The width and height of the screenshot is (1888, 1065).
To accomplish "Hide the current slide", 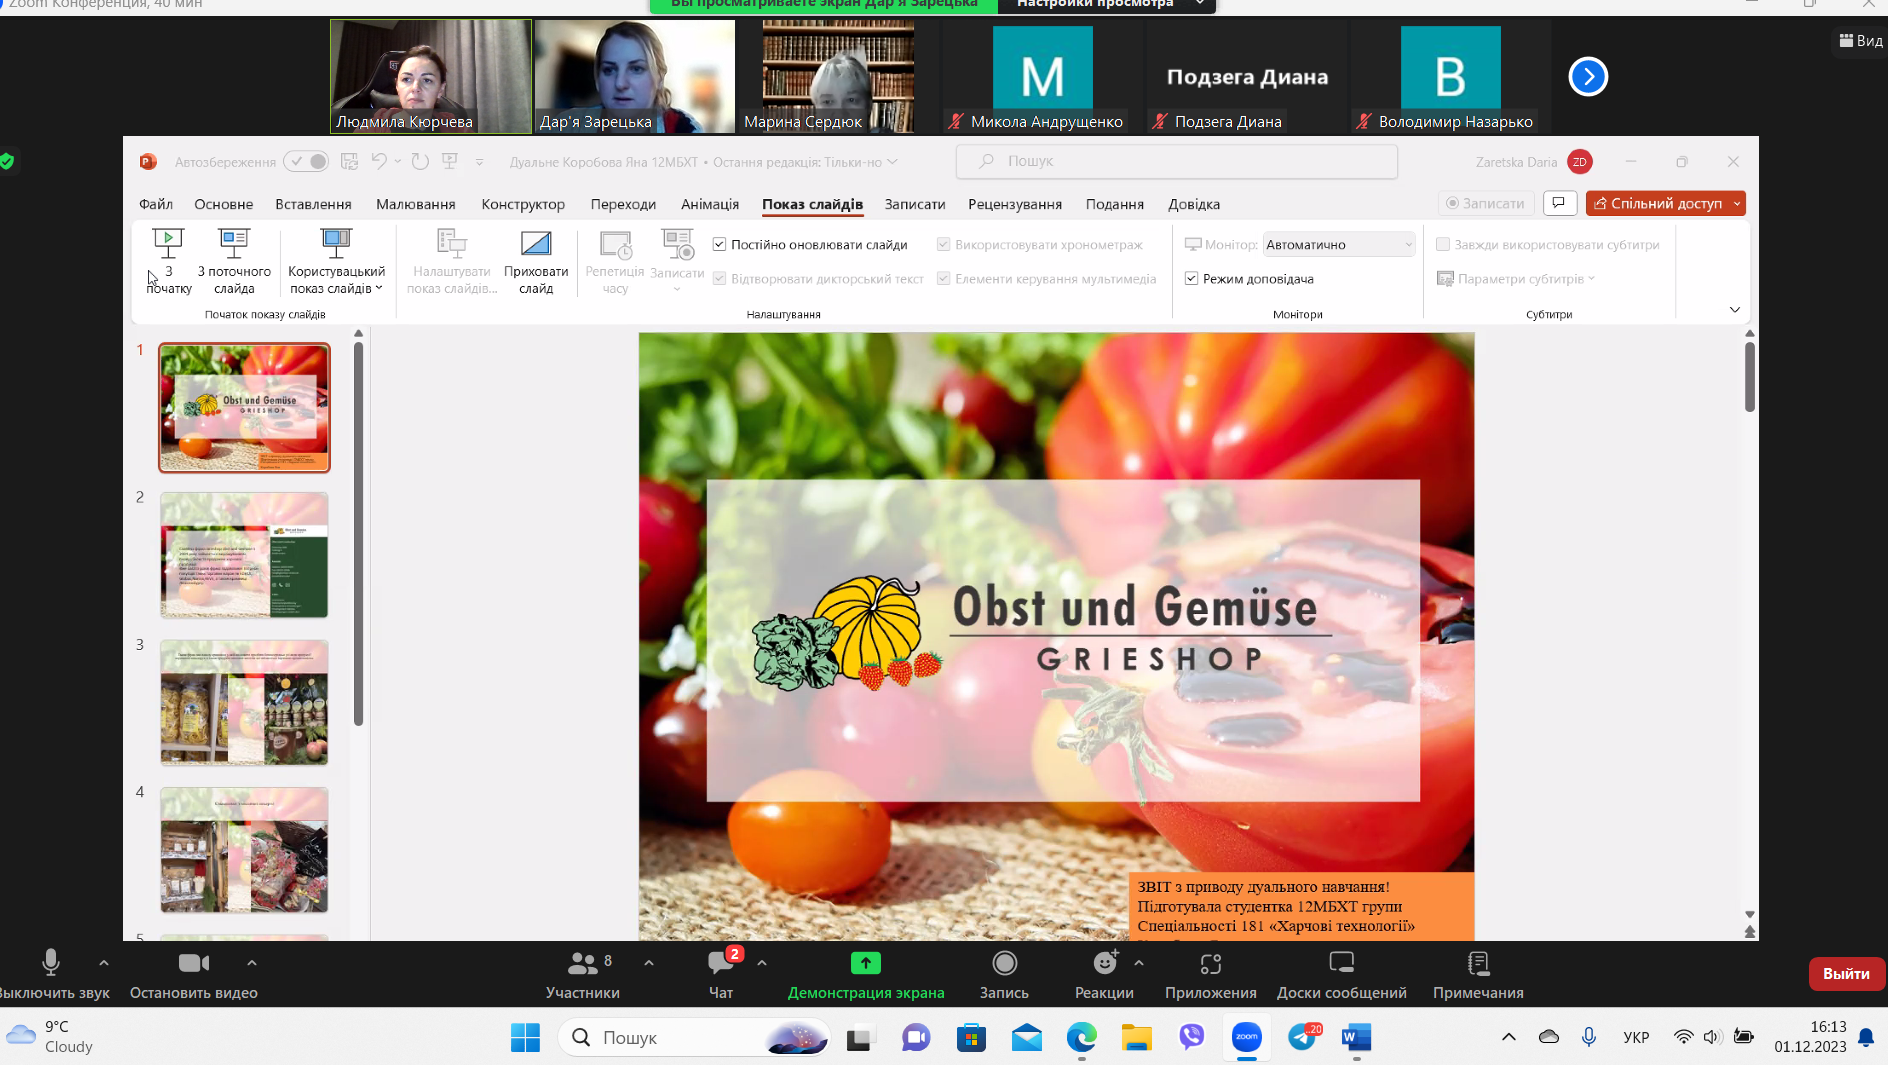I will [x=536, y=261].
